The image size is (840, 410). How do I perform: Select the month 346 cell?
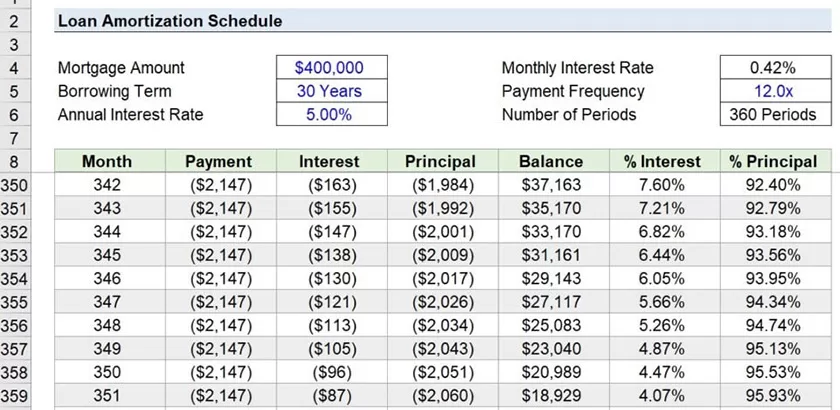[x=107, y=278]
